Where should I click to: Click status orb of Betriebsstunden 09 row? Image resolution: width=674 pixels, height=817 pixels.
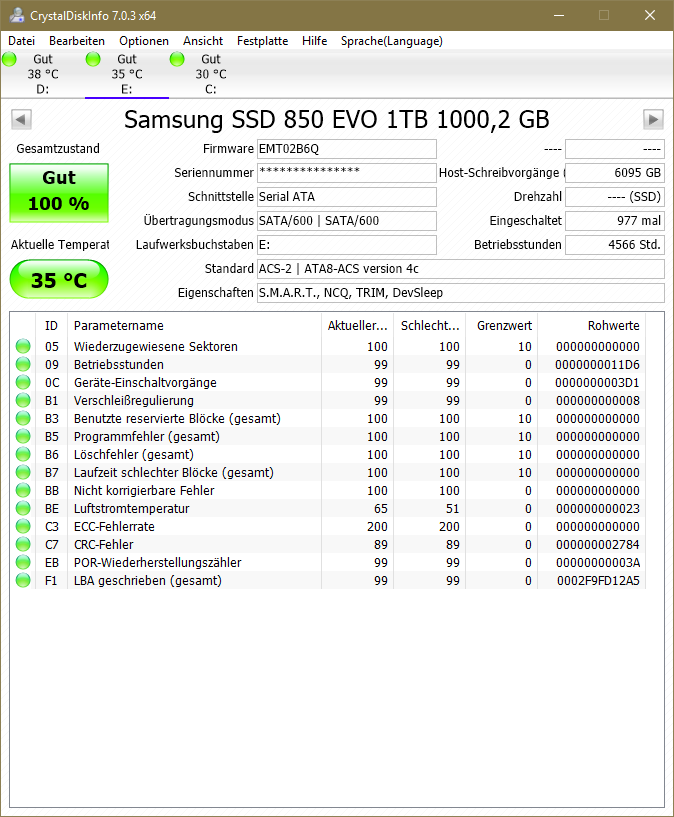pos(23,364)
